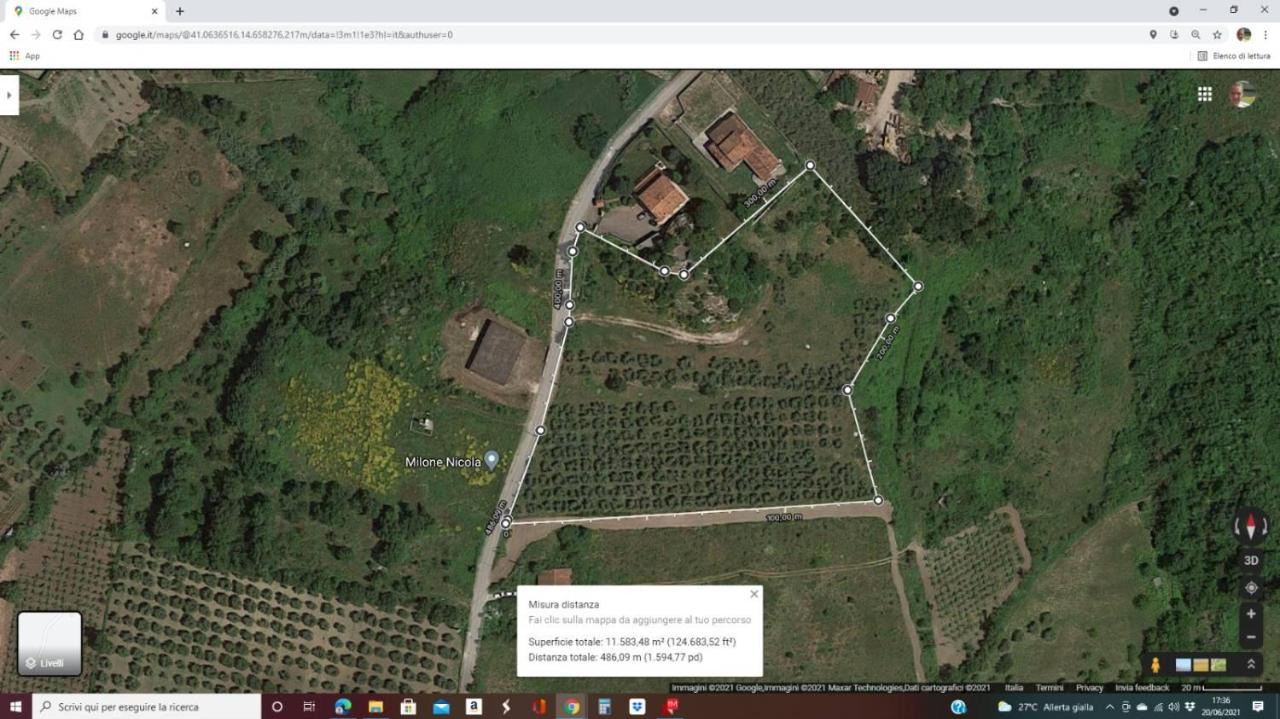Open the Google apps grid
Image resolution: width=1280 pixels, height=719 pixels.
coord(1204,93)
